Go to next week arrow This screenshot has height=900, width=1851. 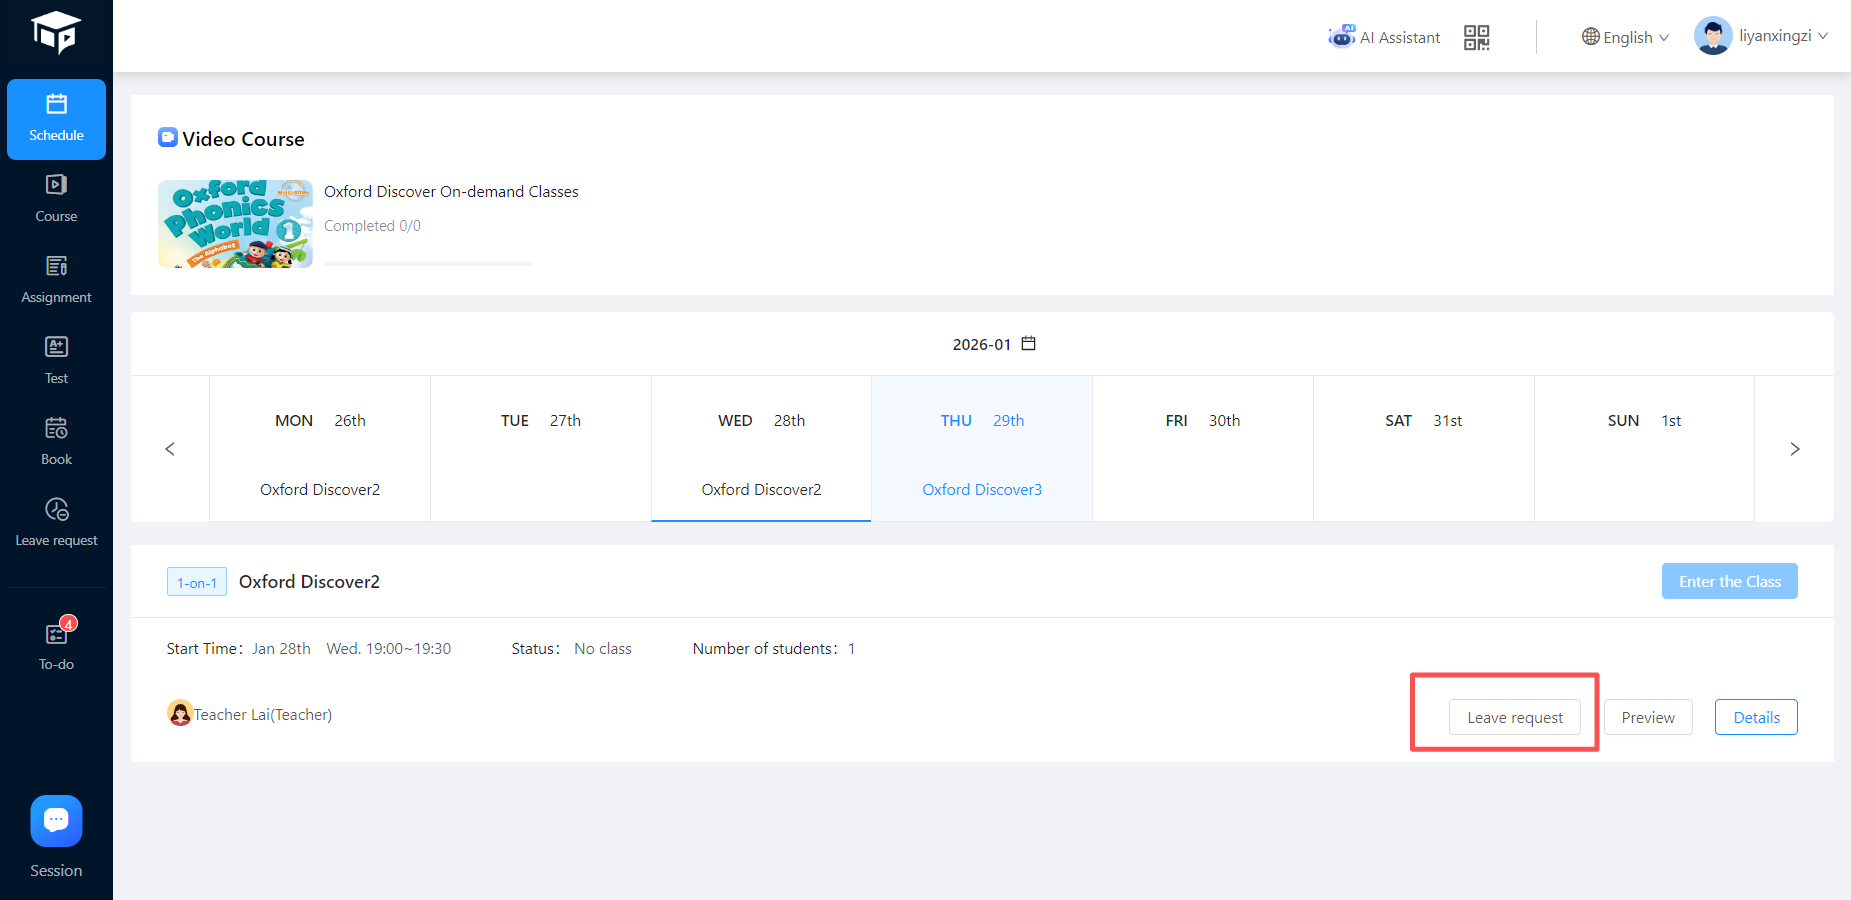coord(1794,449)
